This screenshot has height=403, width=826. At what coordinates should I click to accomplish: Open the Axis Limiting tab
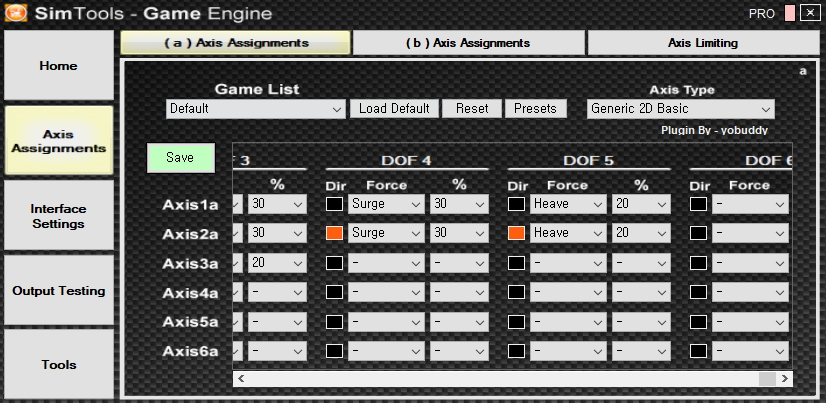tap(703, 43)
